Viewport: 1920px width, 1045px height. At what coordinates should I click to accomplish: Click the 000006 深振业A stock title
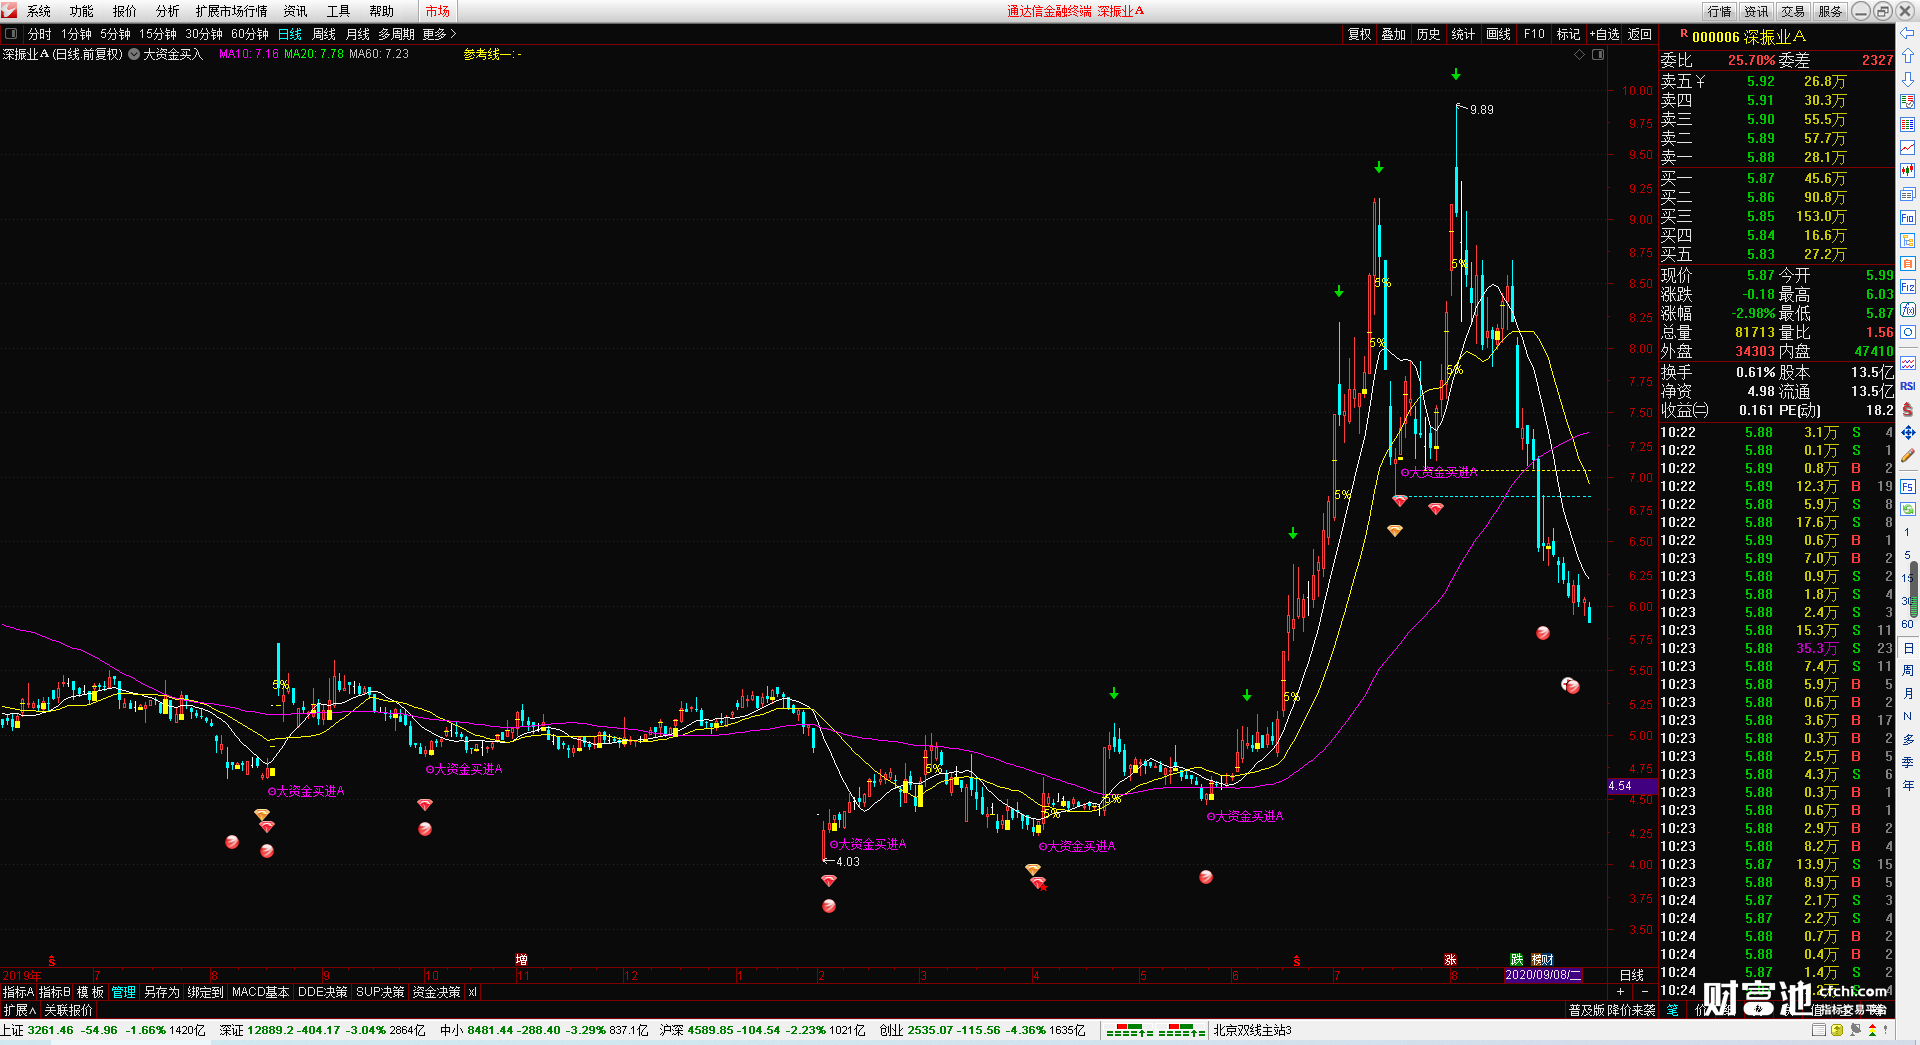pos(1749,37)
